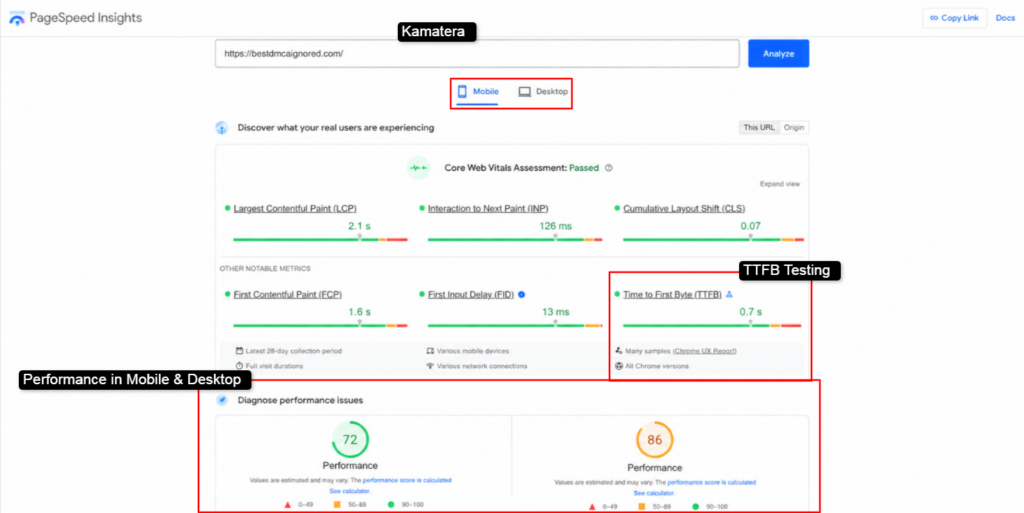Open performance score is calculated link under 86
Image resolution: width=1024 pixels, height=513 pixels.
coord(711,482)
